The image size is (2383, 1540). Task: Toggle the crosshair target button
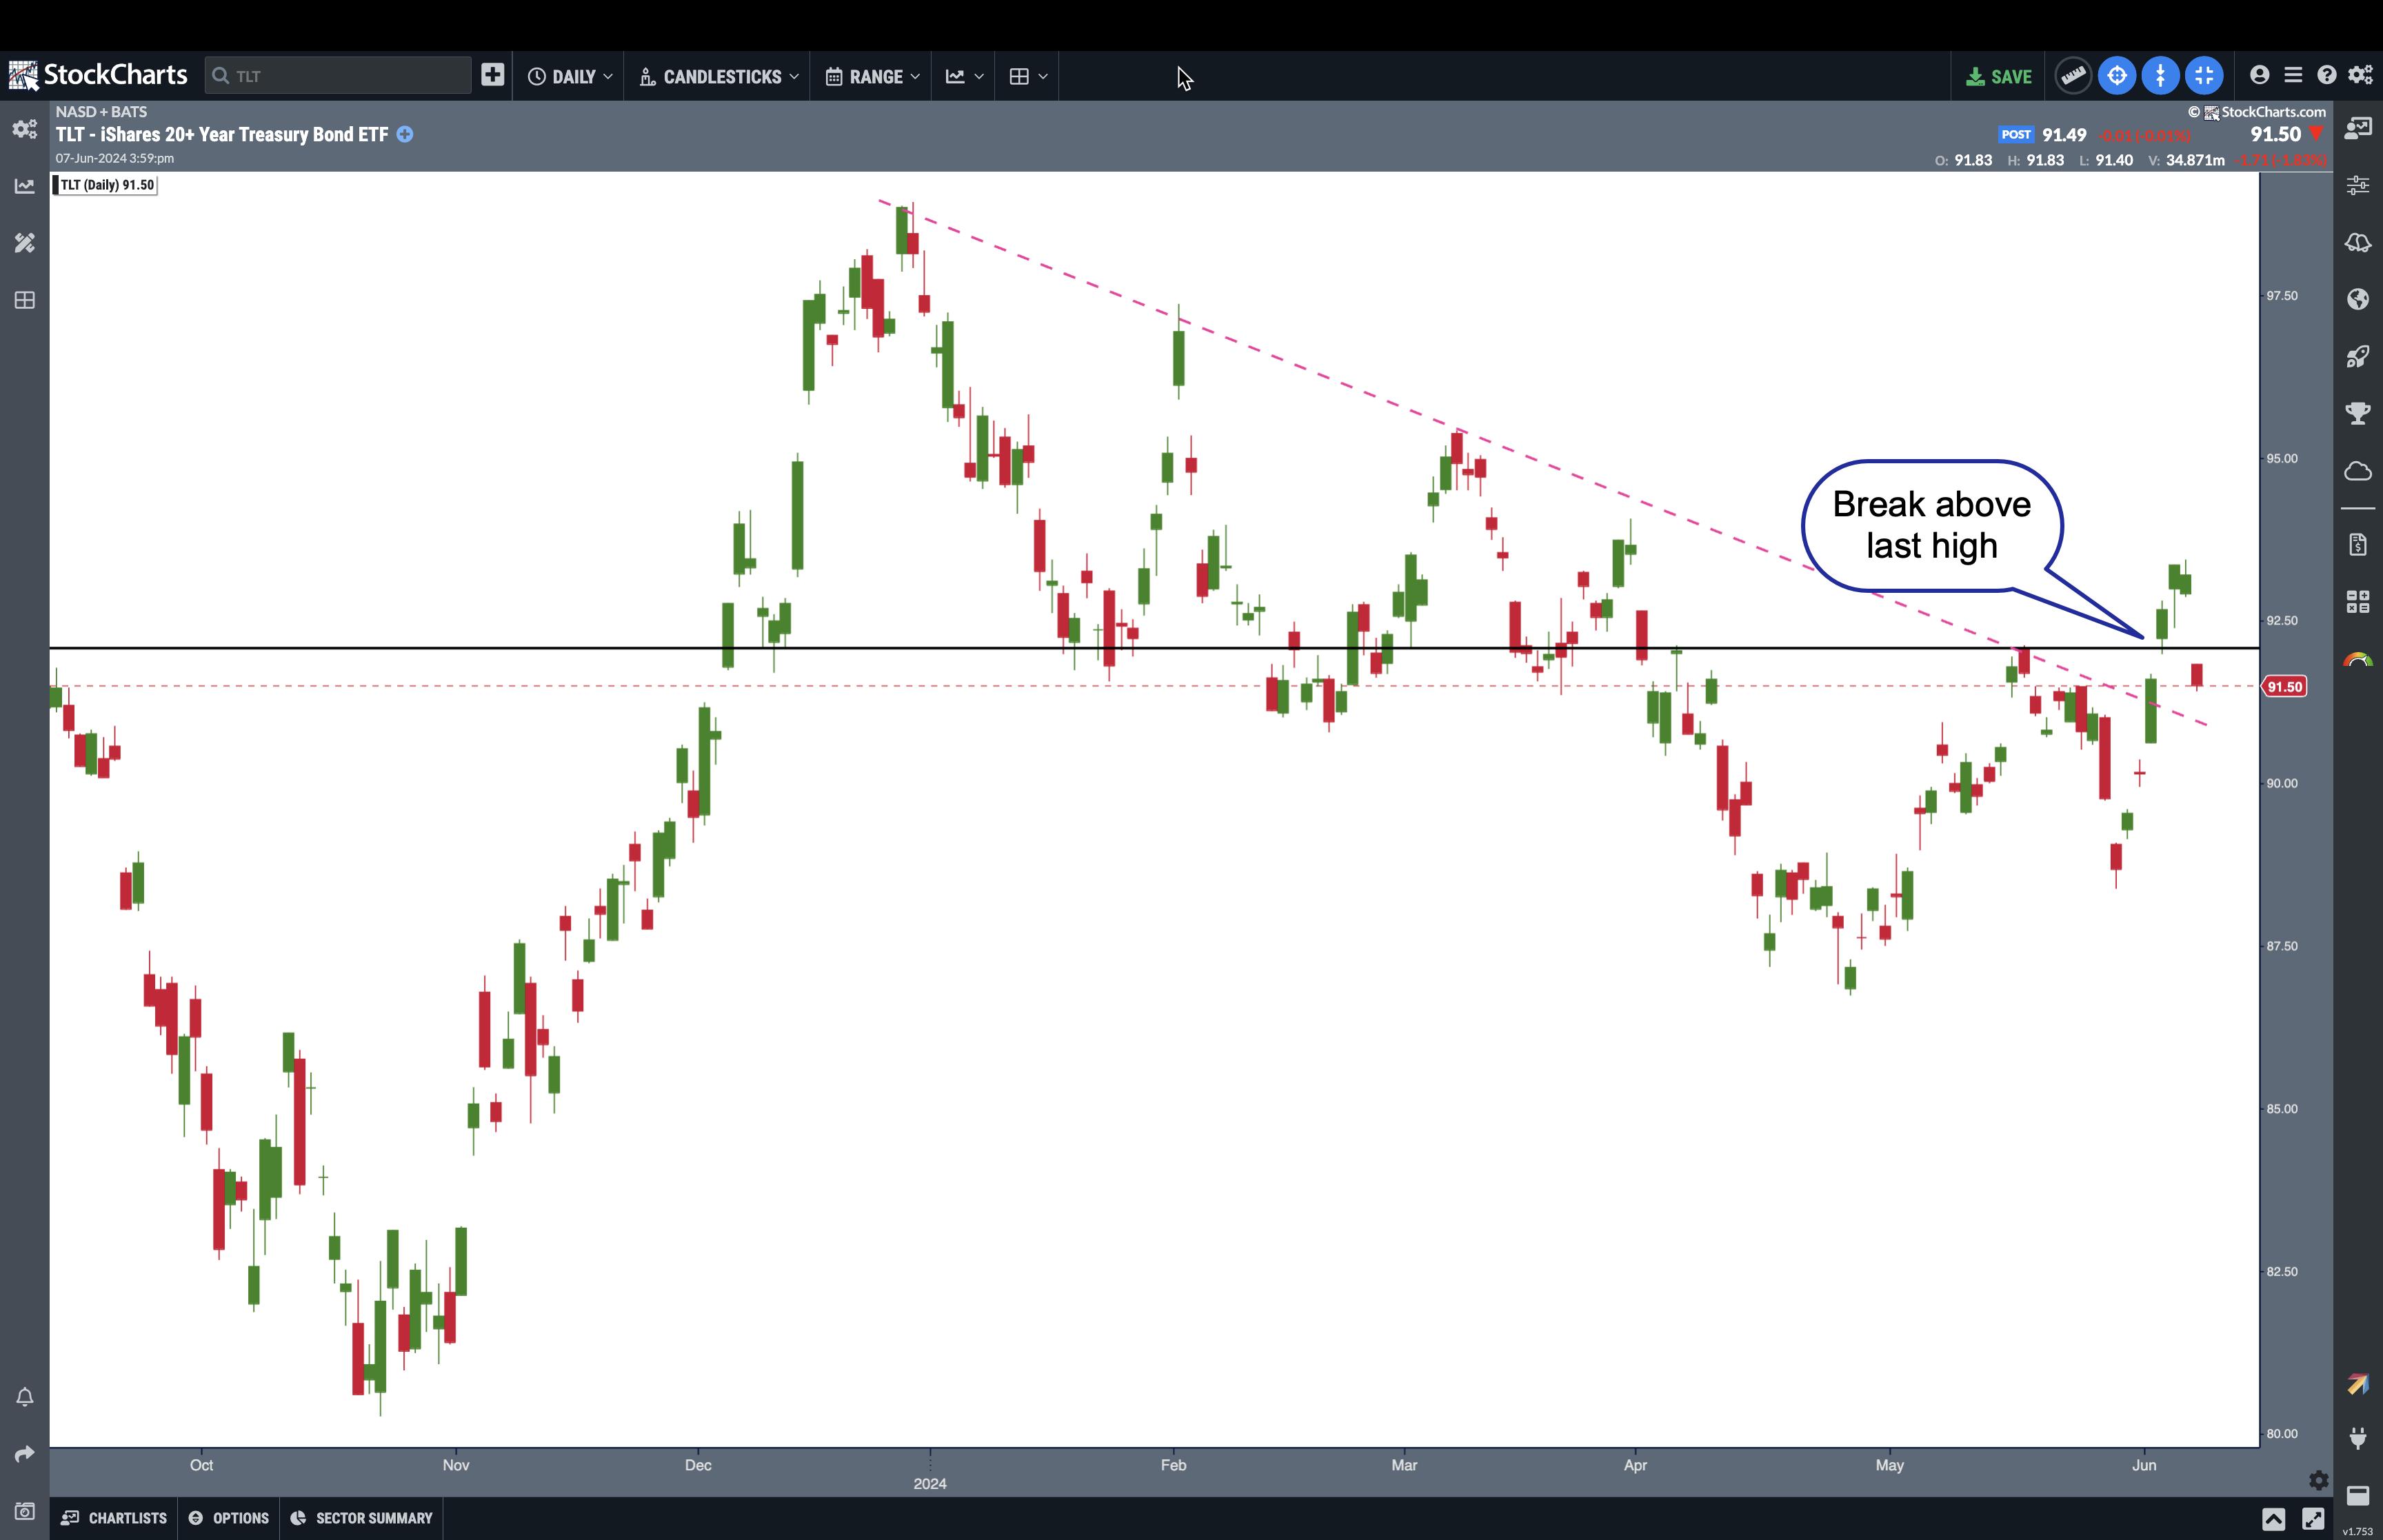[2117, 76]
